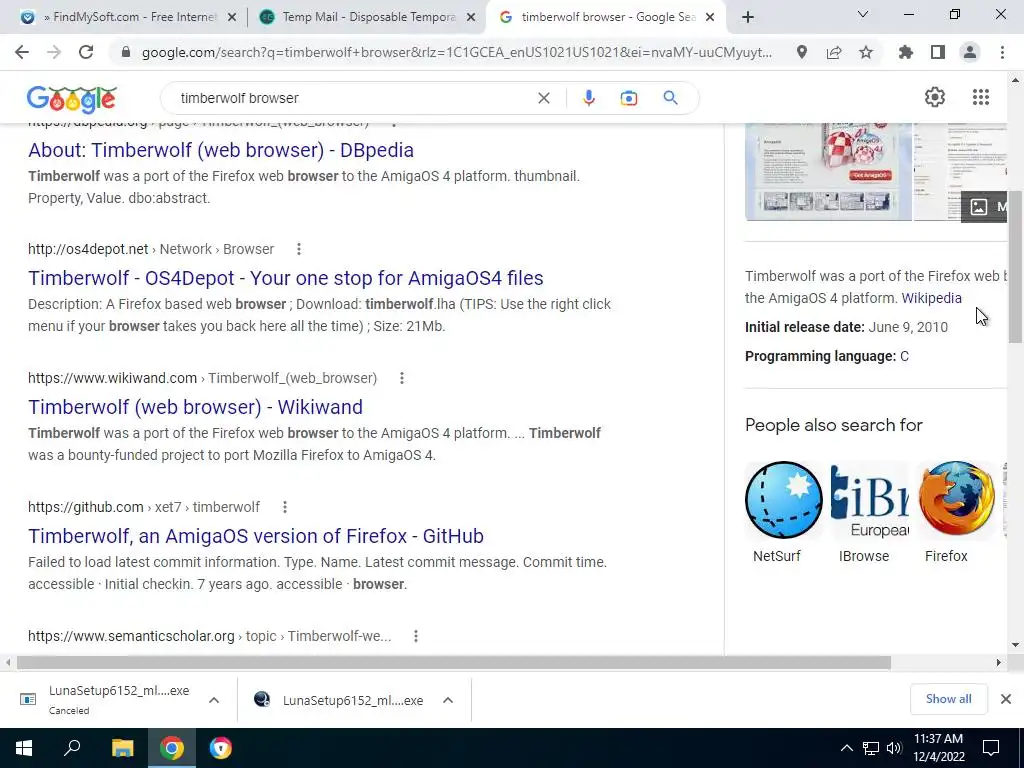The height and width of the screenshot is (768, 1024).
Task: Click the horizontal scrollbar thumb
Action: pyautogui.click(x=453, y=663)
